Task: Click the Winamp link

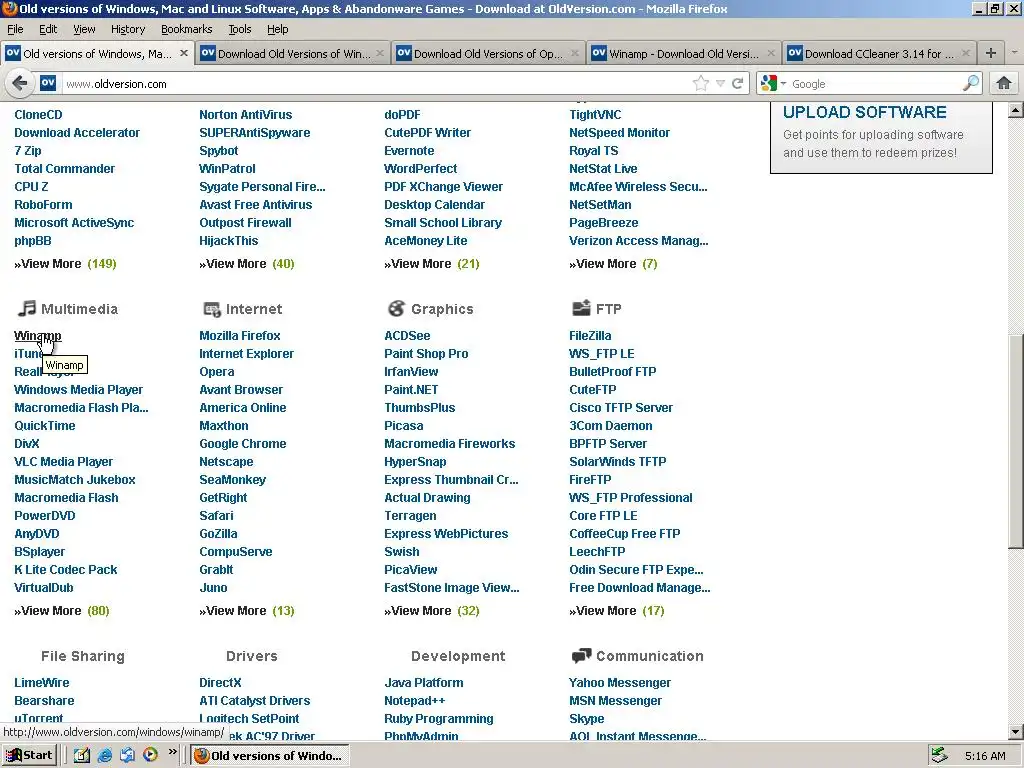Action: point(38,336)
